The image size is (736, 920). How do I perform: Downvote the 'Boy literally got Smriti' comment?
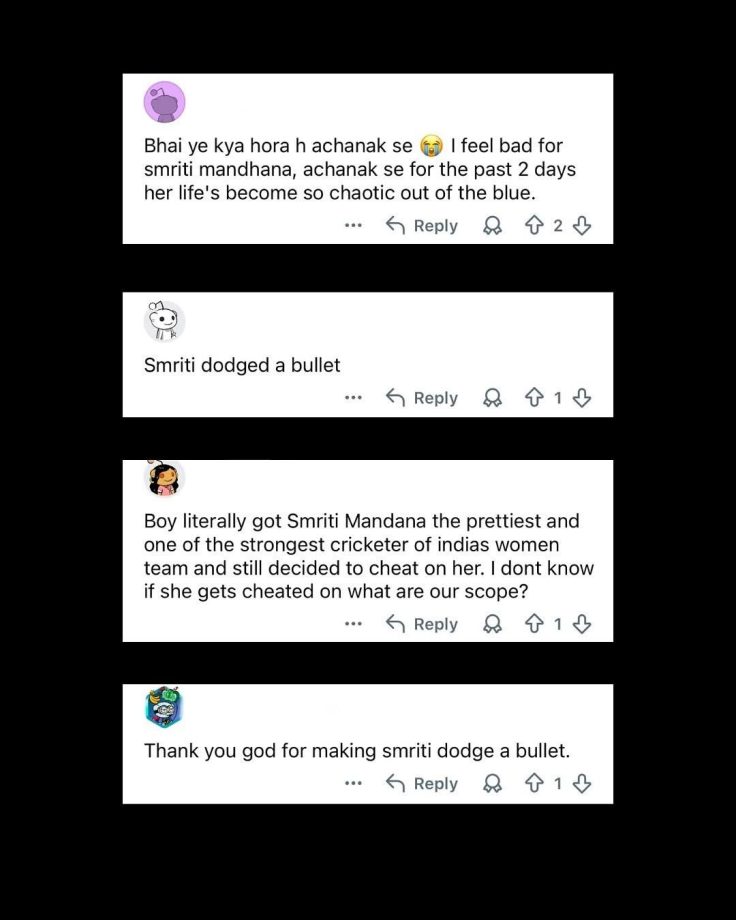pos(582,624)
